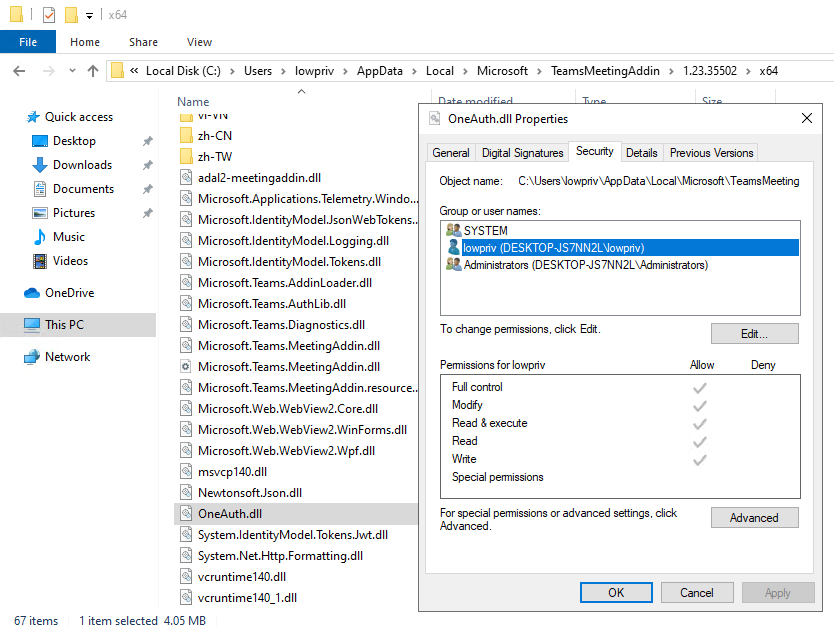
Task: Click the This PC monitor icon
Action: (x=32, y=325)
